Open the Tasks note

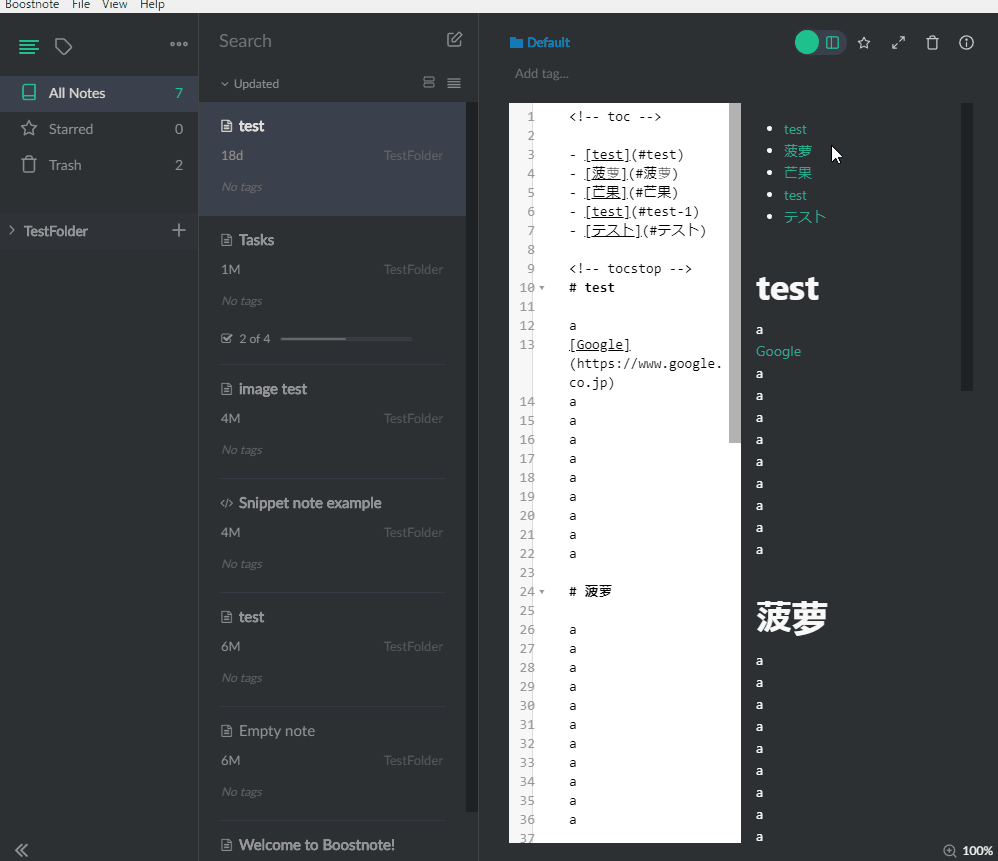[332, 290]
